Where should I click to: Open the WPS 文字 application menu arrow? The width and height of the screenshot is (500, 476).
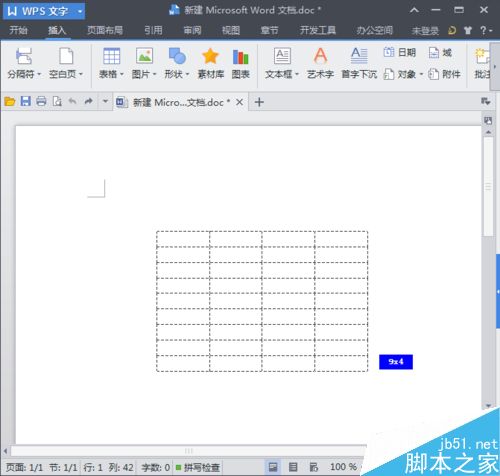(80, 11)
